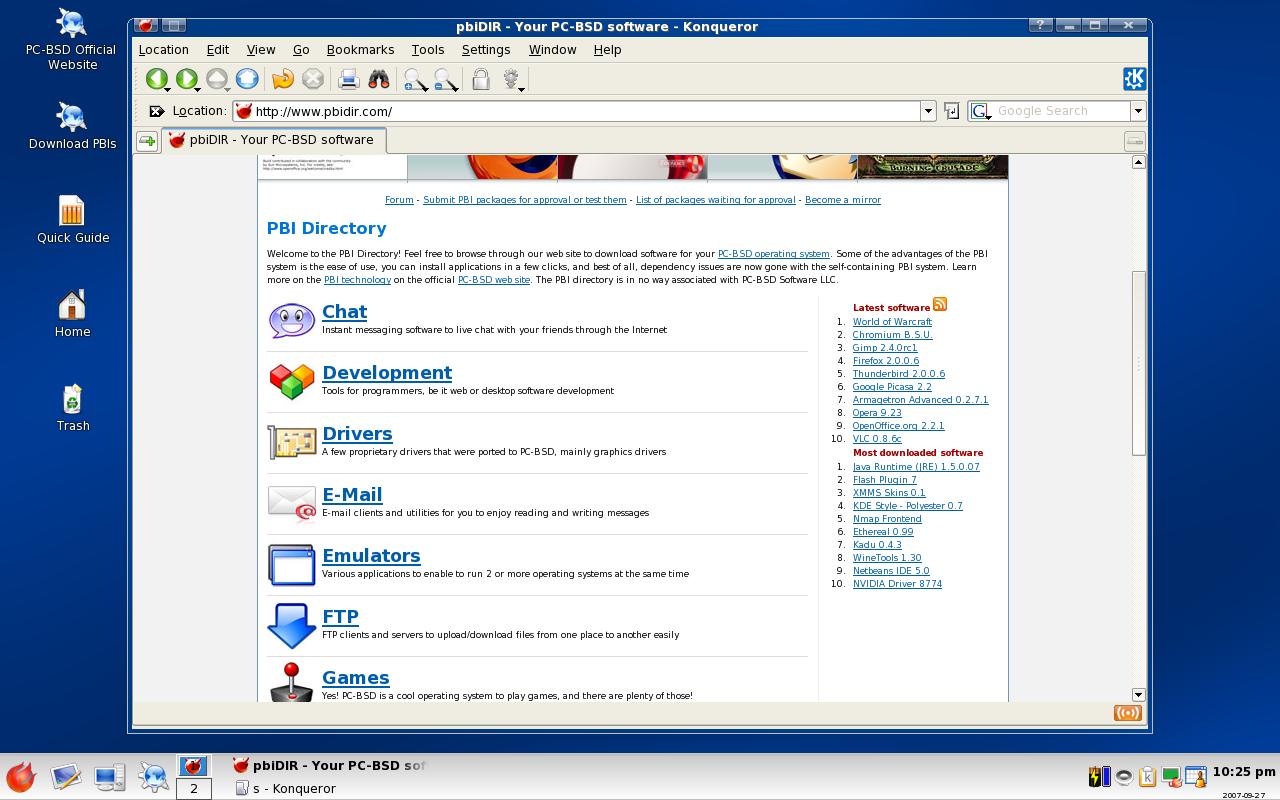The width and height of the screenshot is (1280, 800).
Task: Open the Development category cubes icon
Action: pyautogui.click(x=292, y=381)
